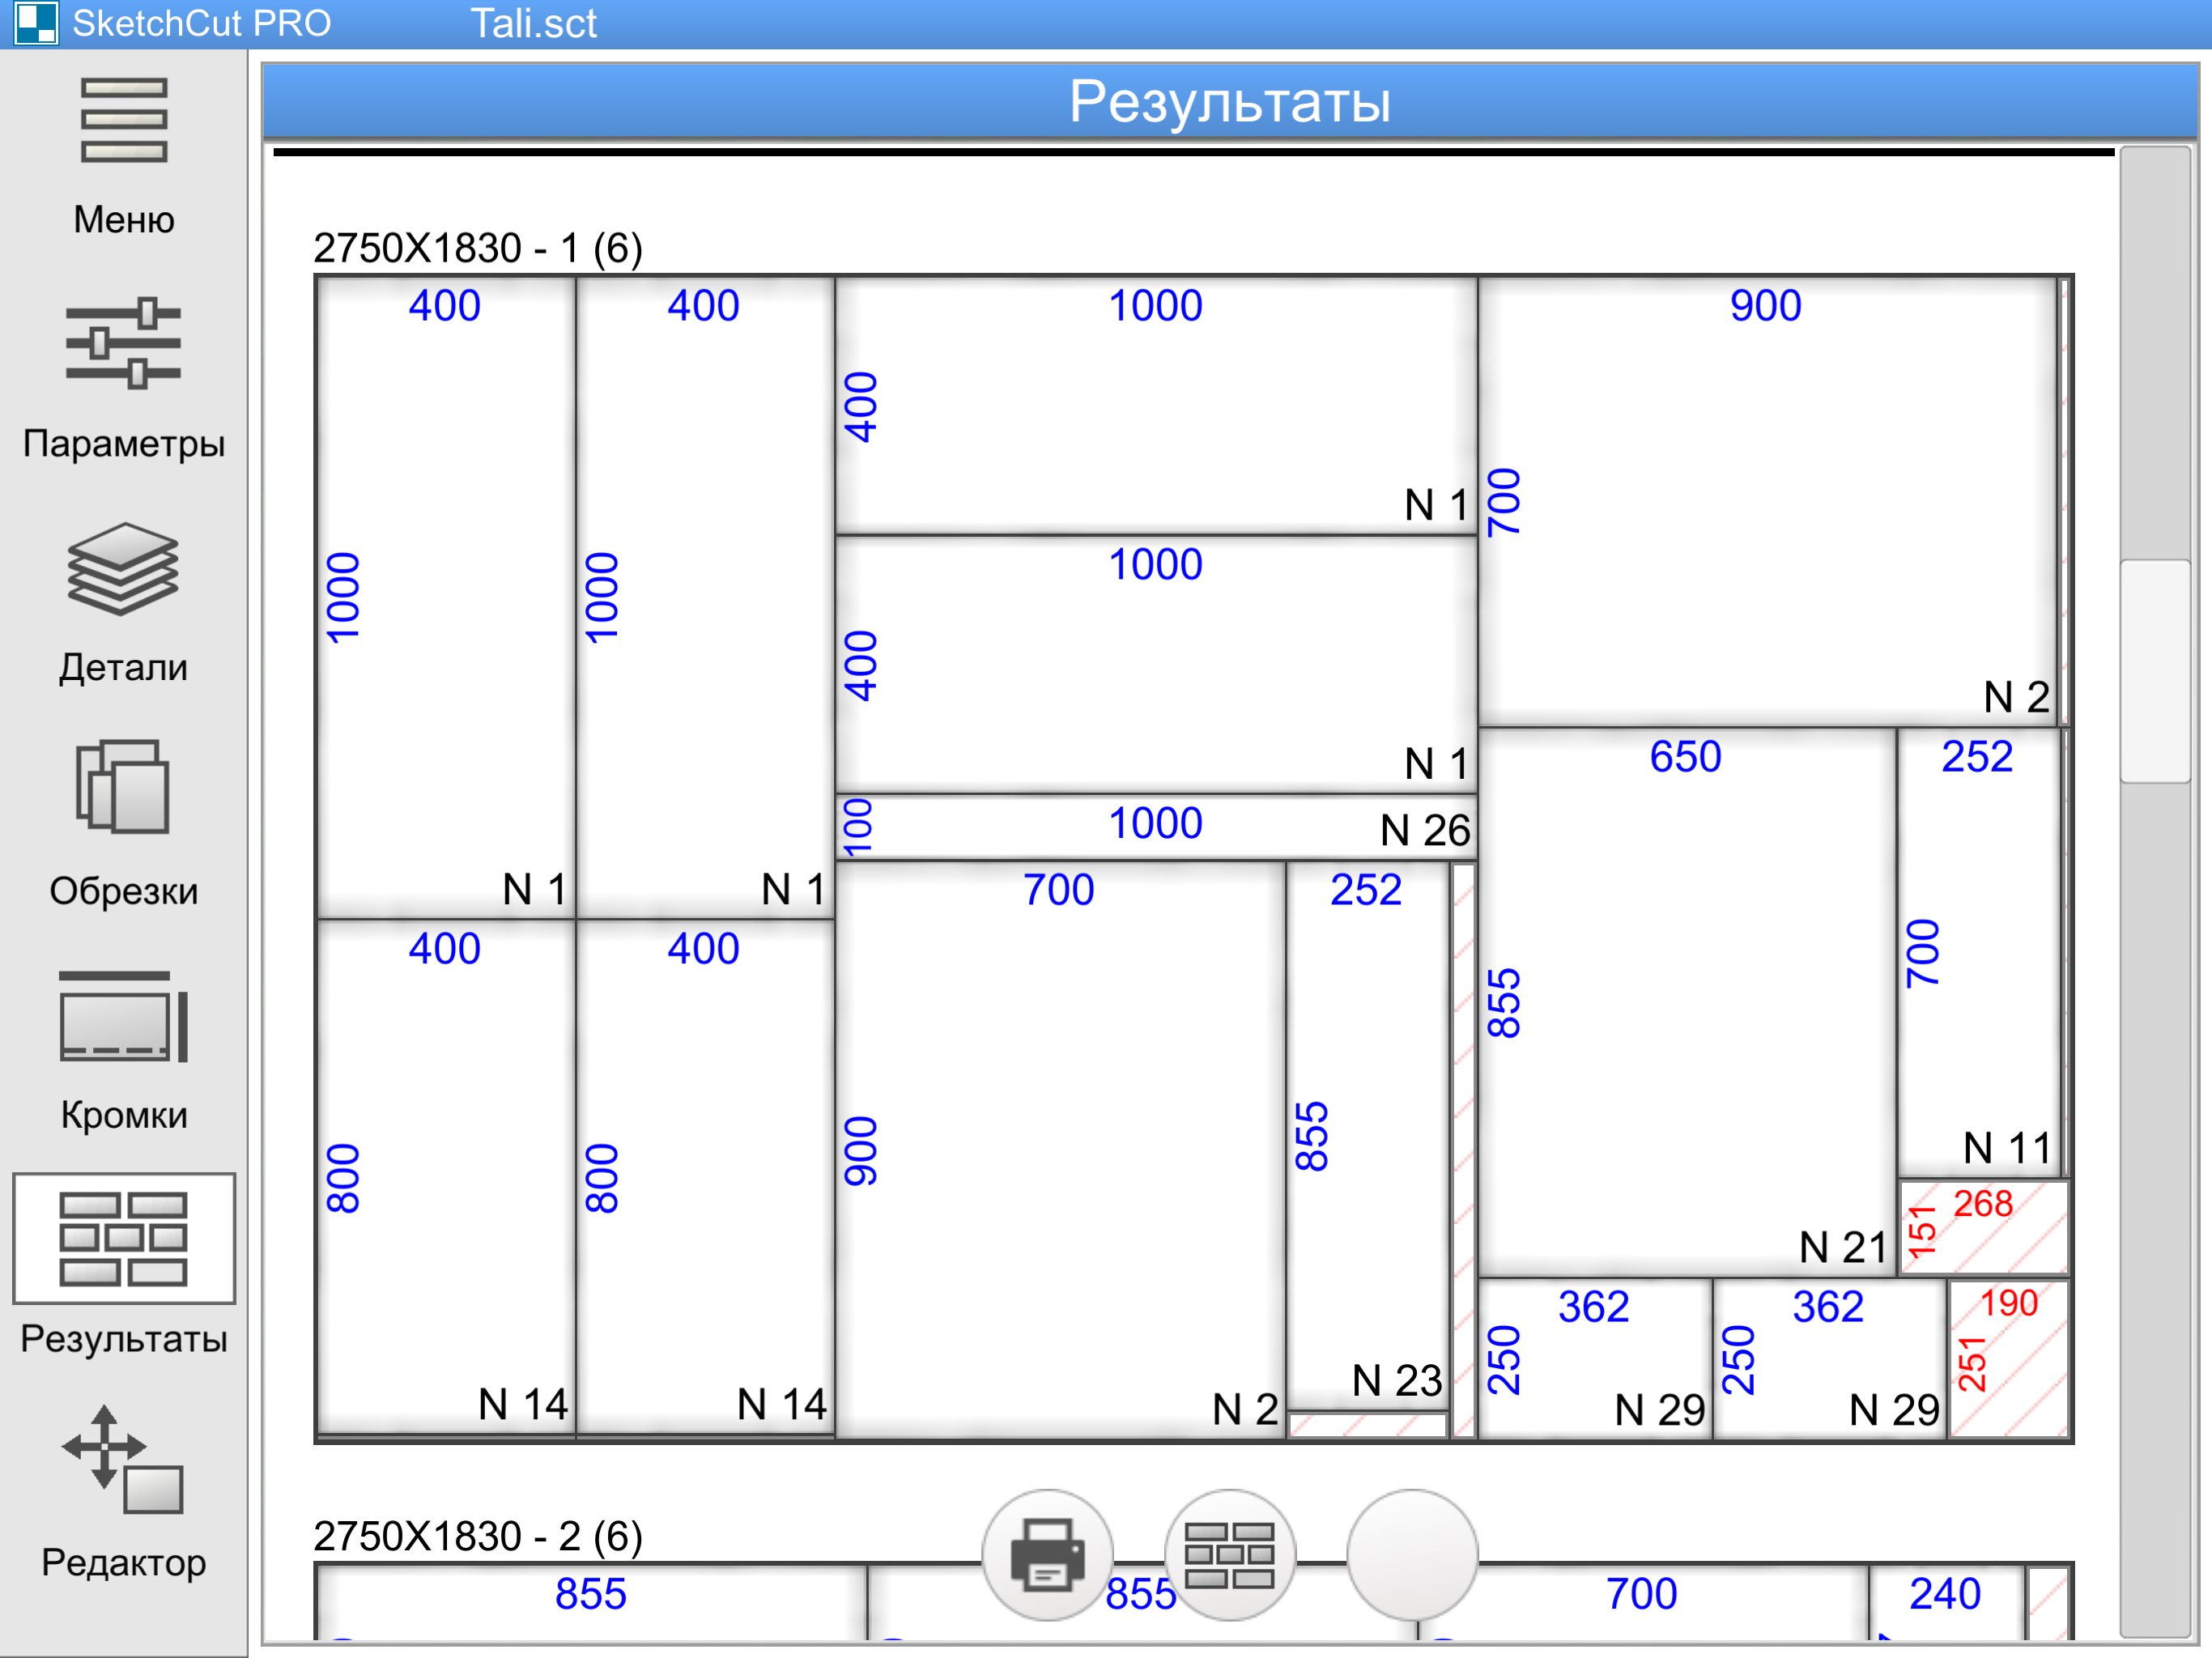Open the Меню sidebar icon
Viewport: 2212px width, 1658px height.
point(124,121)
